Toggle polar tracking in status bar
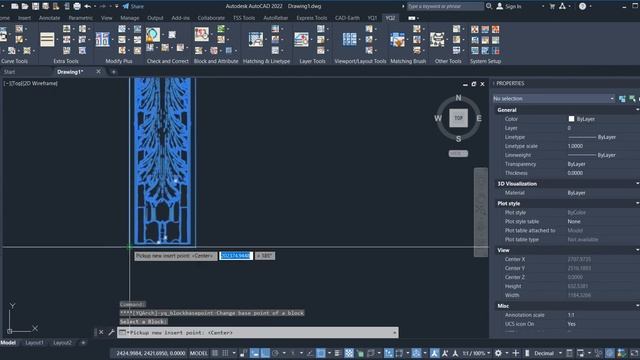This screenshot has height=360, width=640. (276, 353)
